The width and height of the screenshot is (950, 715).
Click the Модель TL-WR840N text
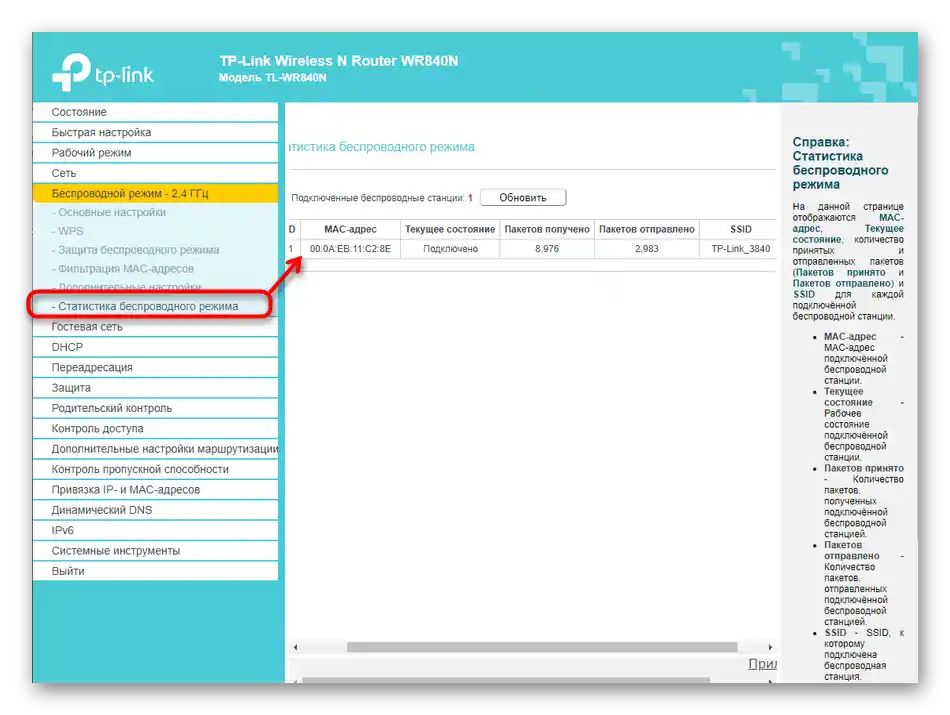pyautogui.click(x=273, y=78)
